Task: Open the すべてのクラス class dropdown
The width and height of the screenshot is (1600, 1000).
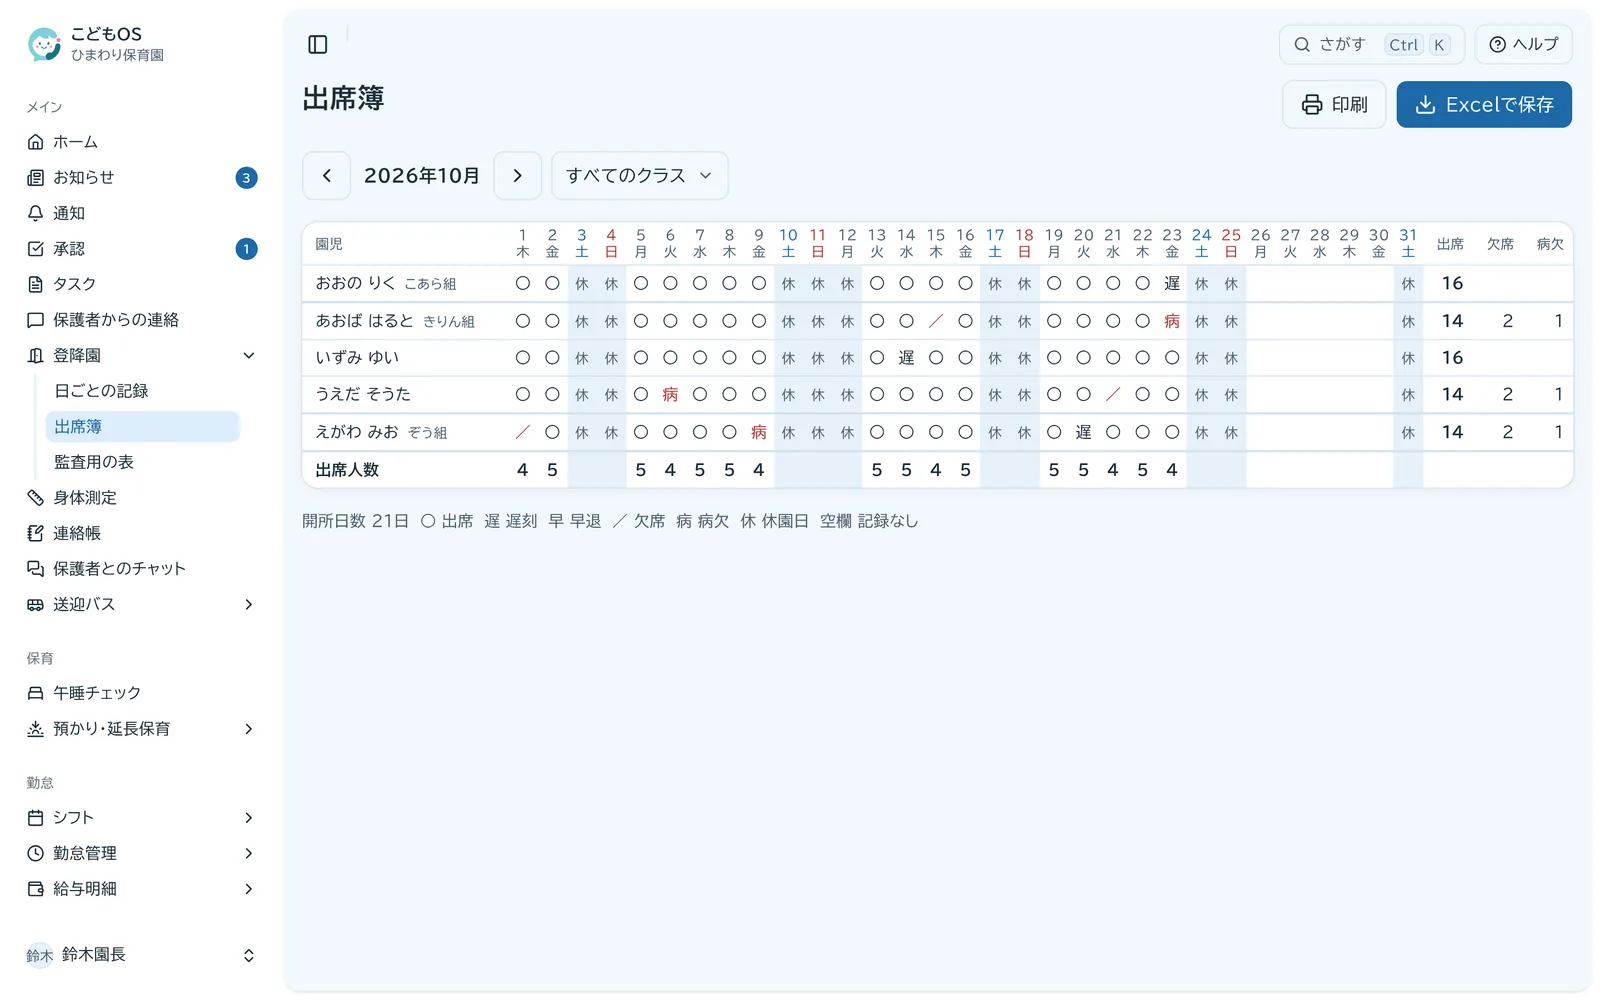Action: click(x=640, y=176)
